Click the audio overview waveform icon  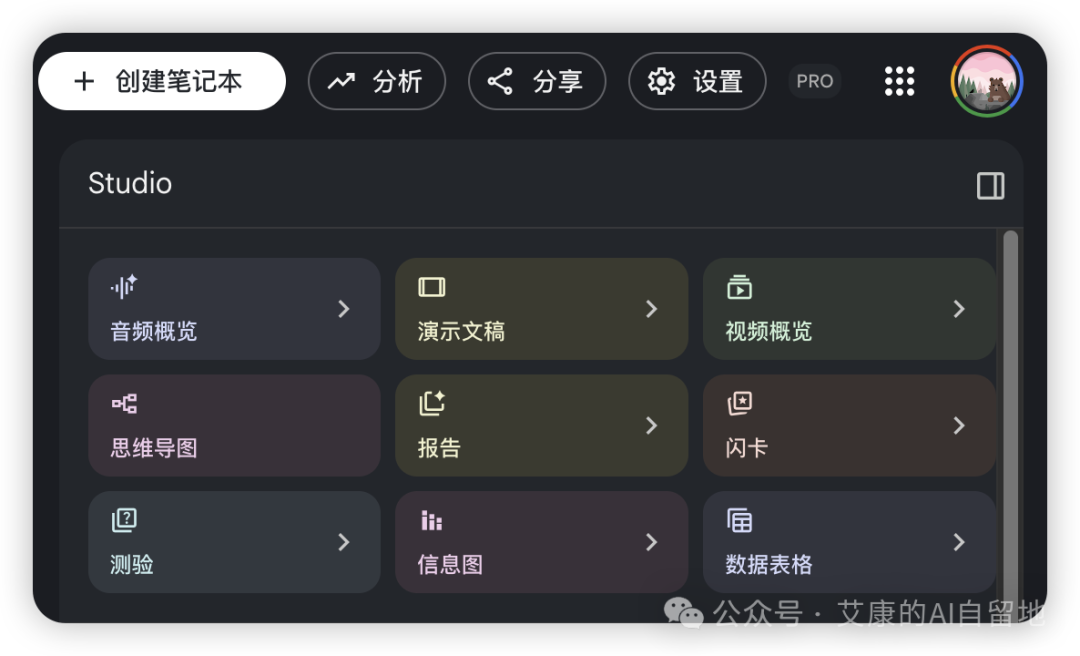click(124, 287)
